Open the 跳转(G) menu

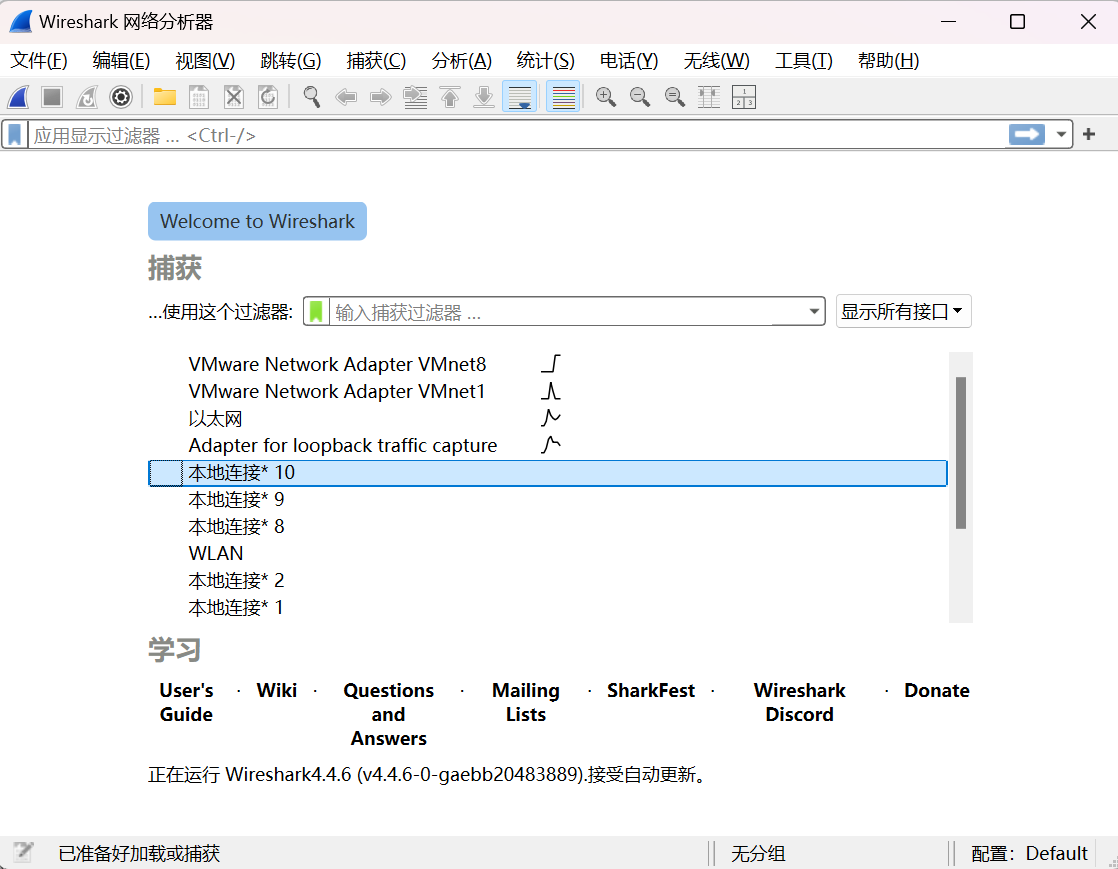click(291, 61)
